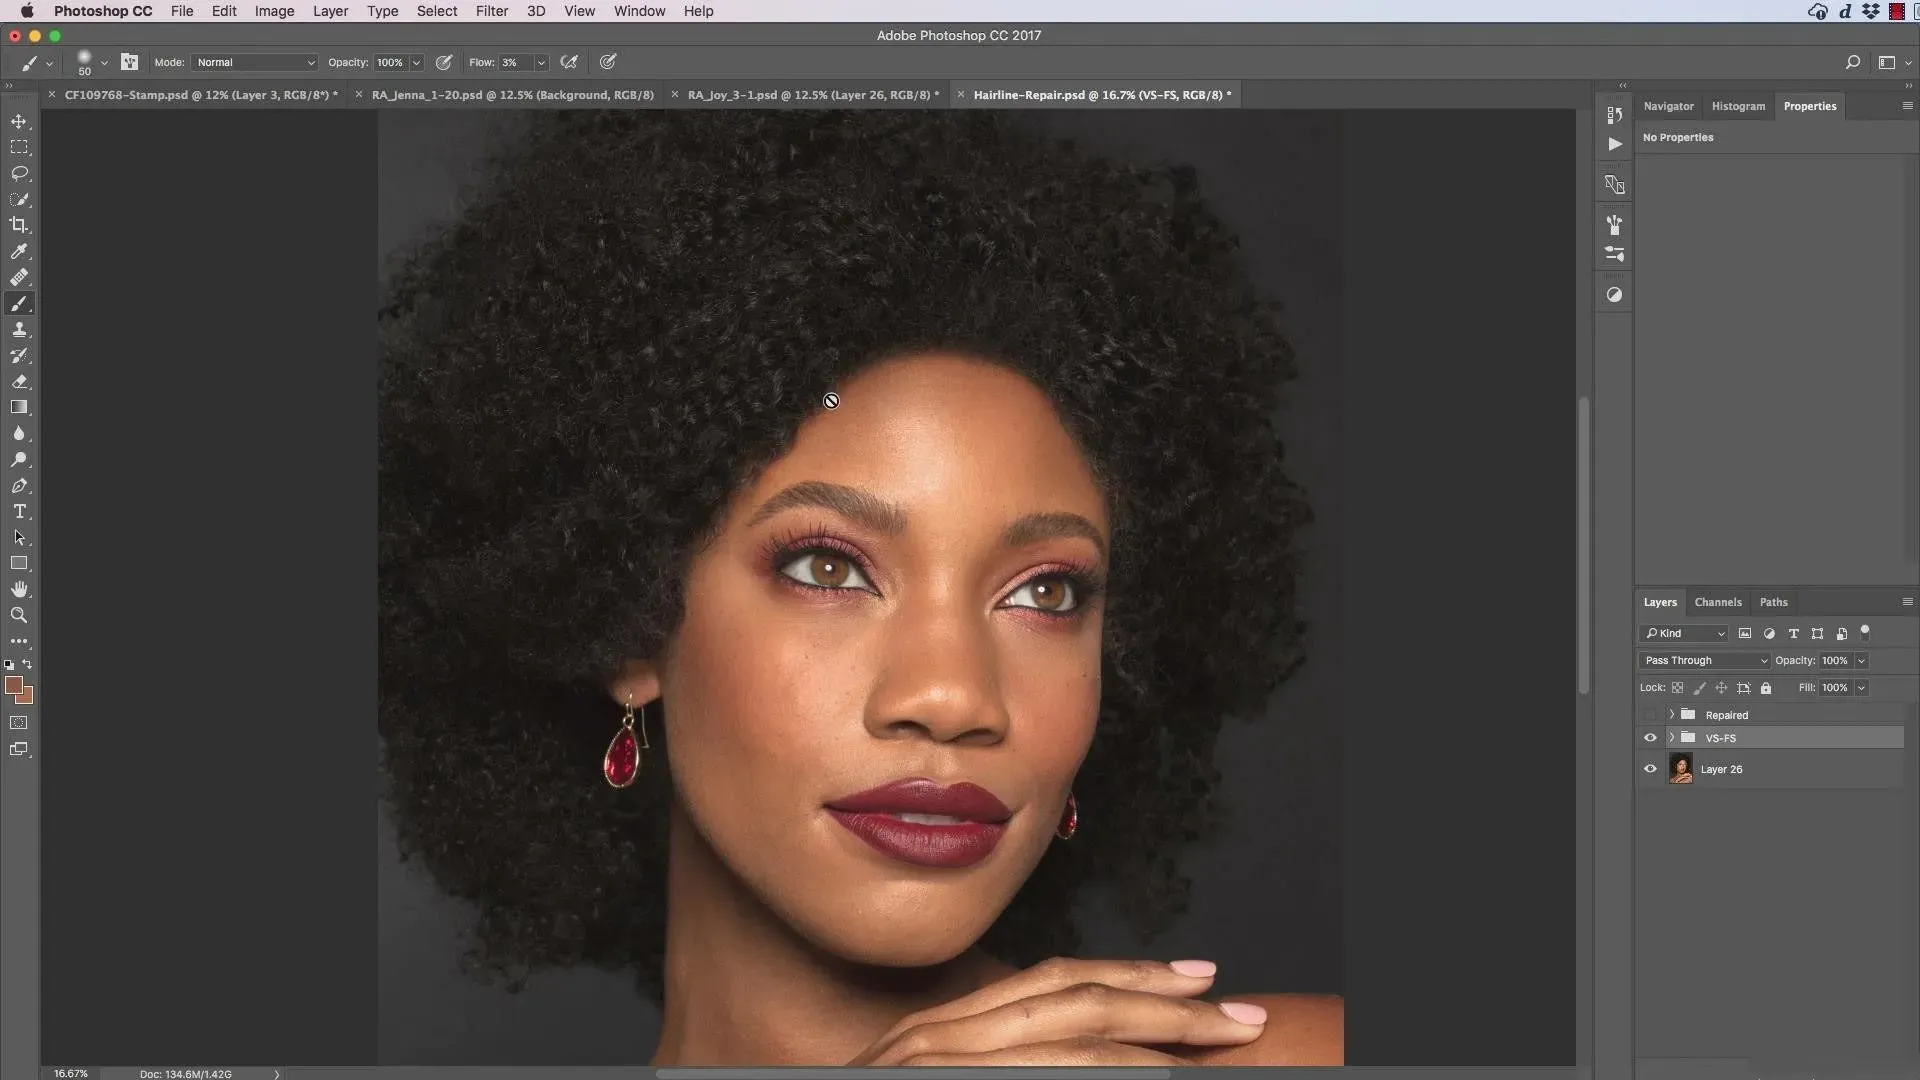Select the Eyedropper tool
This screenshot has width=1920, height=1080.
(19, 251)
